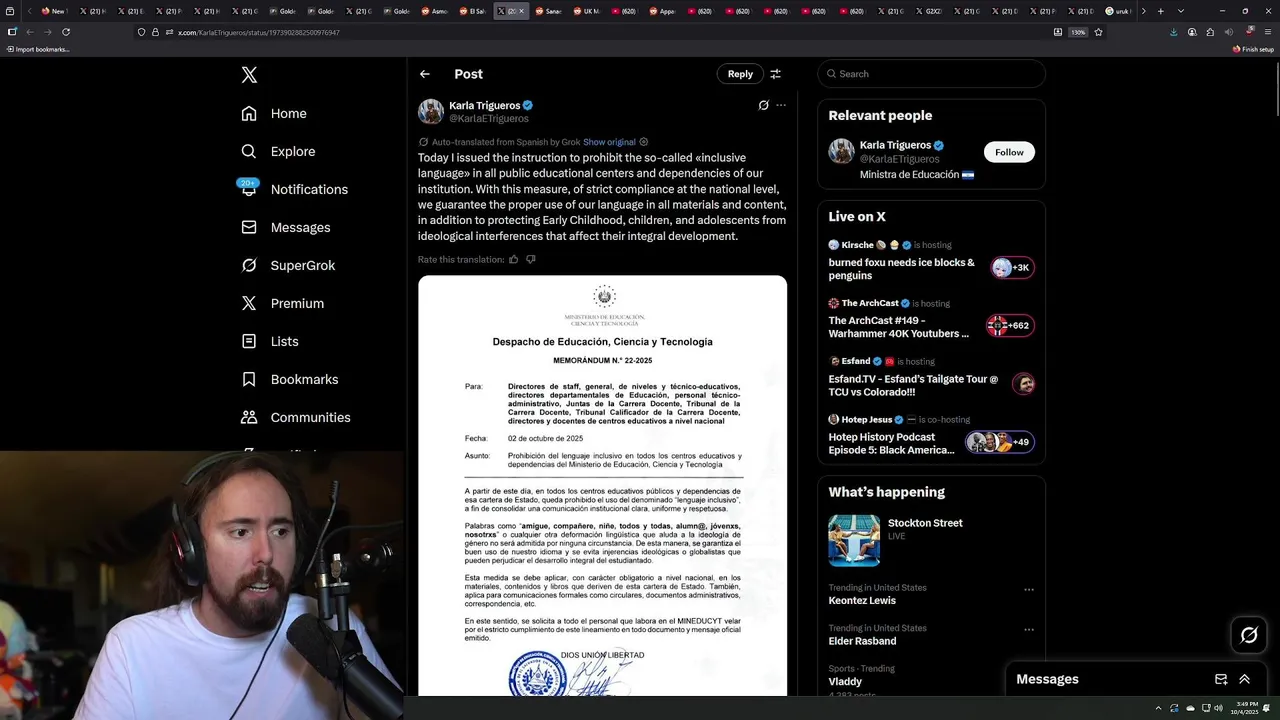The image size is (1280, 720).
Task: Open SuperGrok in sidebar
Action: (288, 266)
